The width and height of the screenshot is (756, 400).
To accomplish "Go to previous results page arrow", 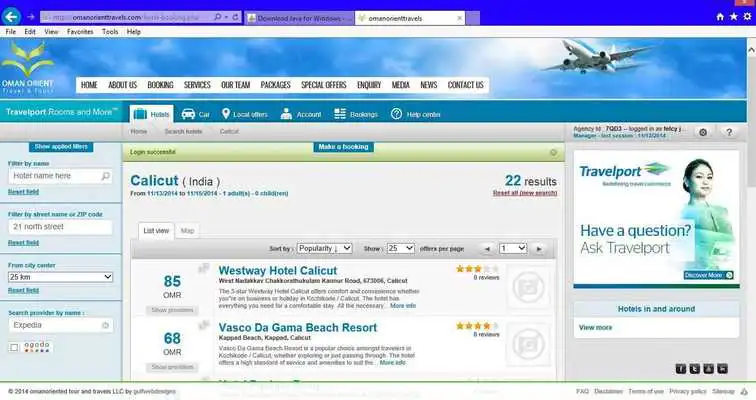I will pyautogui.click(x=487, y=249).
